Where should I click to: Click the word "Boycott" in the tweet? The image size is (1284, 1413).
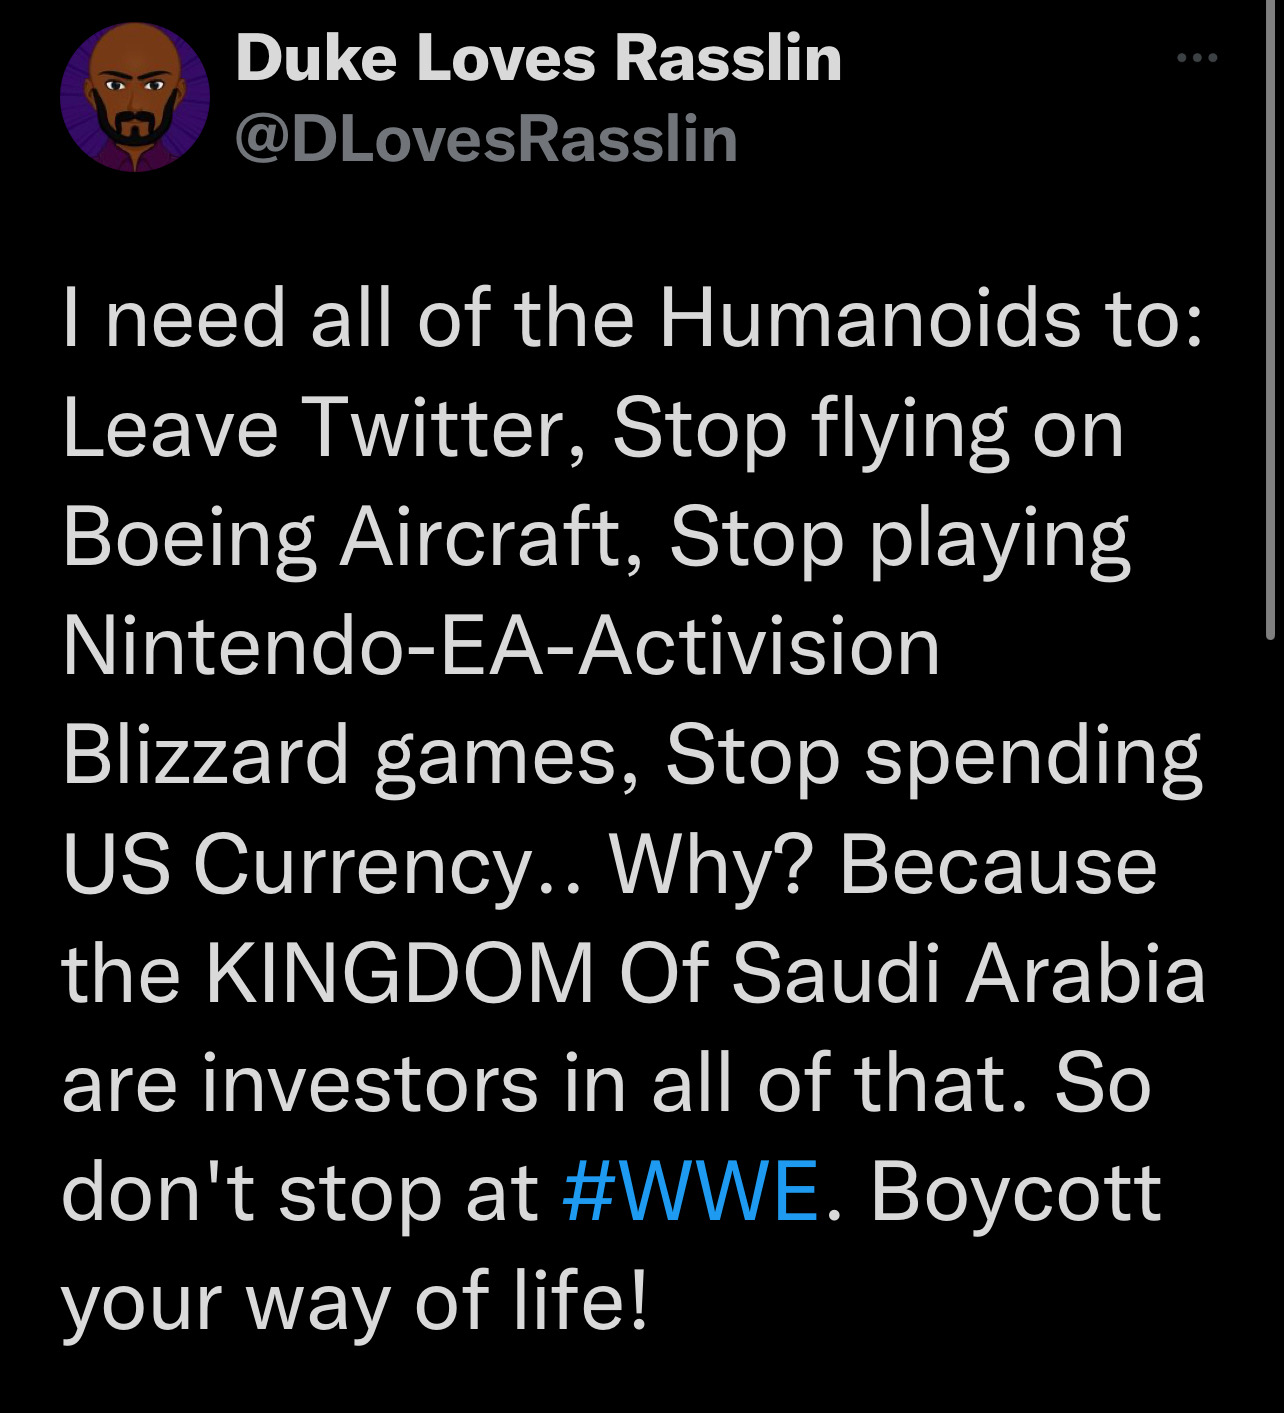pyautogui.click(x=1016, y=1192)
